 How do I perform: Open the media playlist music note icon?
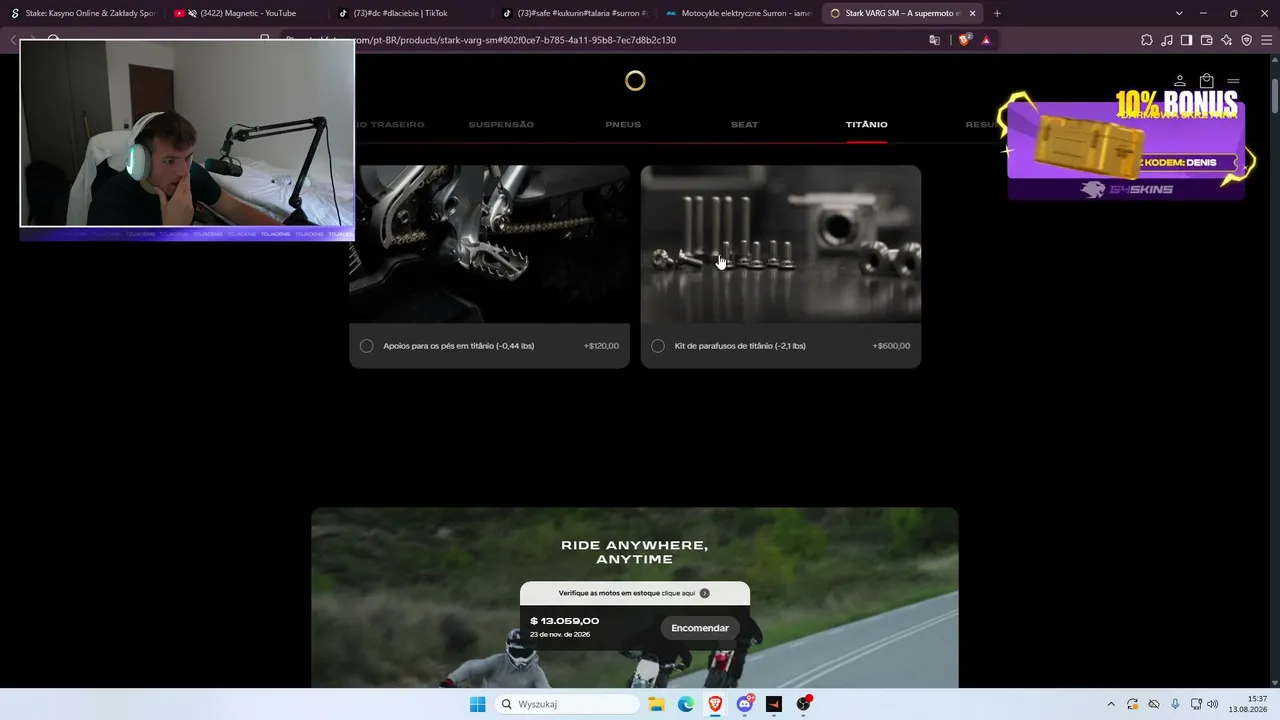pyautogui.click(x=1167, y=40)
